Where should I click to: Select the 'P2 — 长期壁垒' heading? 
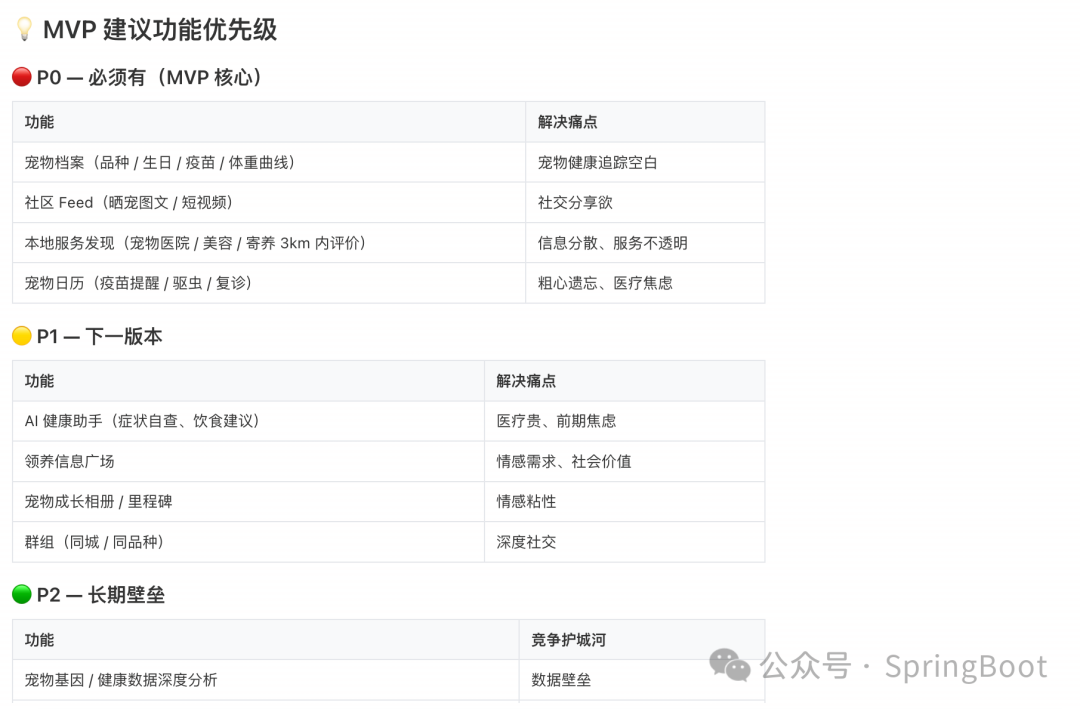click(x=101, y=595)
